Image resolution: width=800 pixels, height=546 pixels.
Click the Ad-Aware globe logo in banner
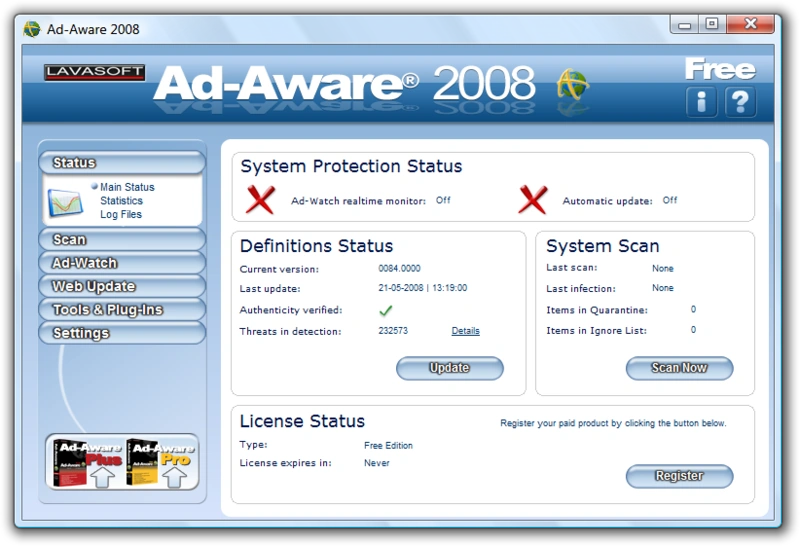[572, 85]
